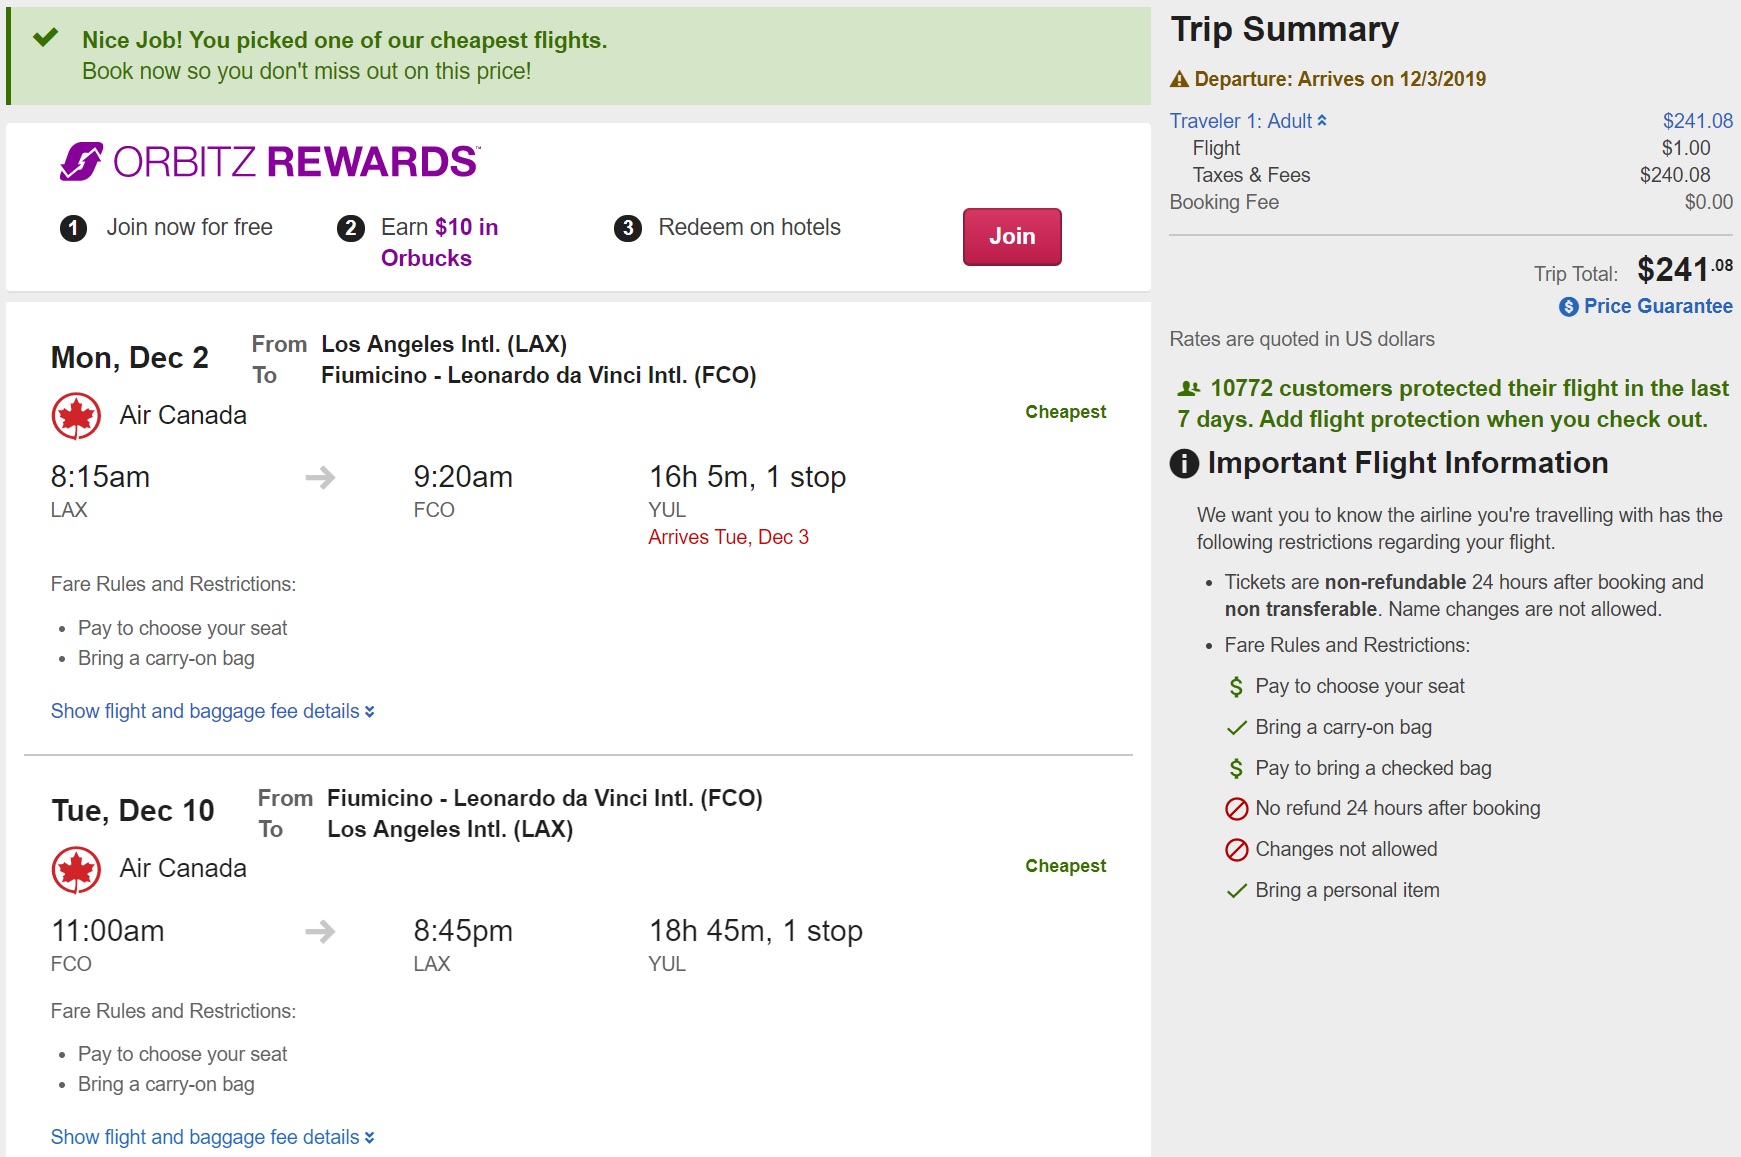Click the no-refund prohibited icon
The width and height of the screenshot is (1741, 1157).
[x=1237, y=809]
